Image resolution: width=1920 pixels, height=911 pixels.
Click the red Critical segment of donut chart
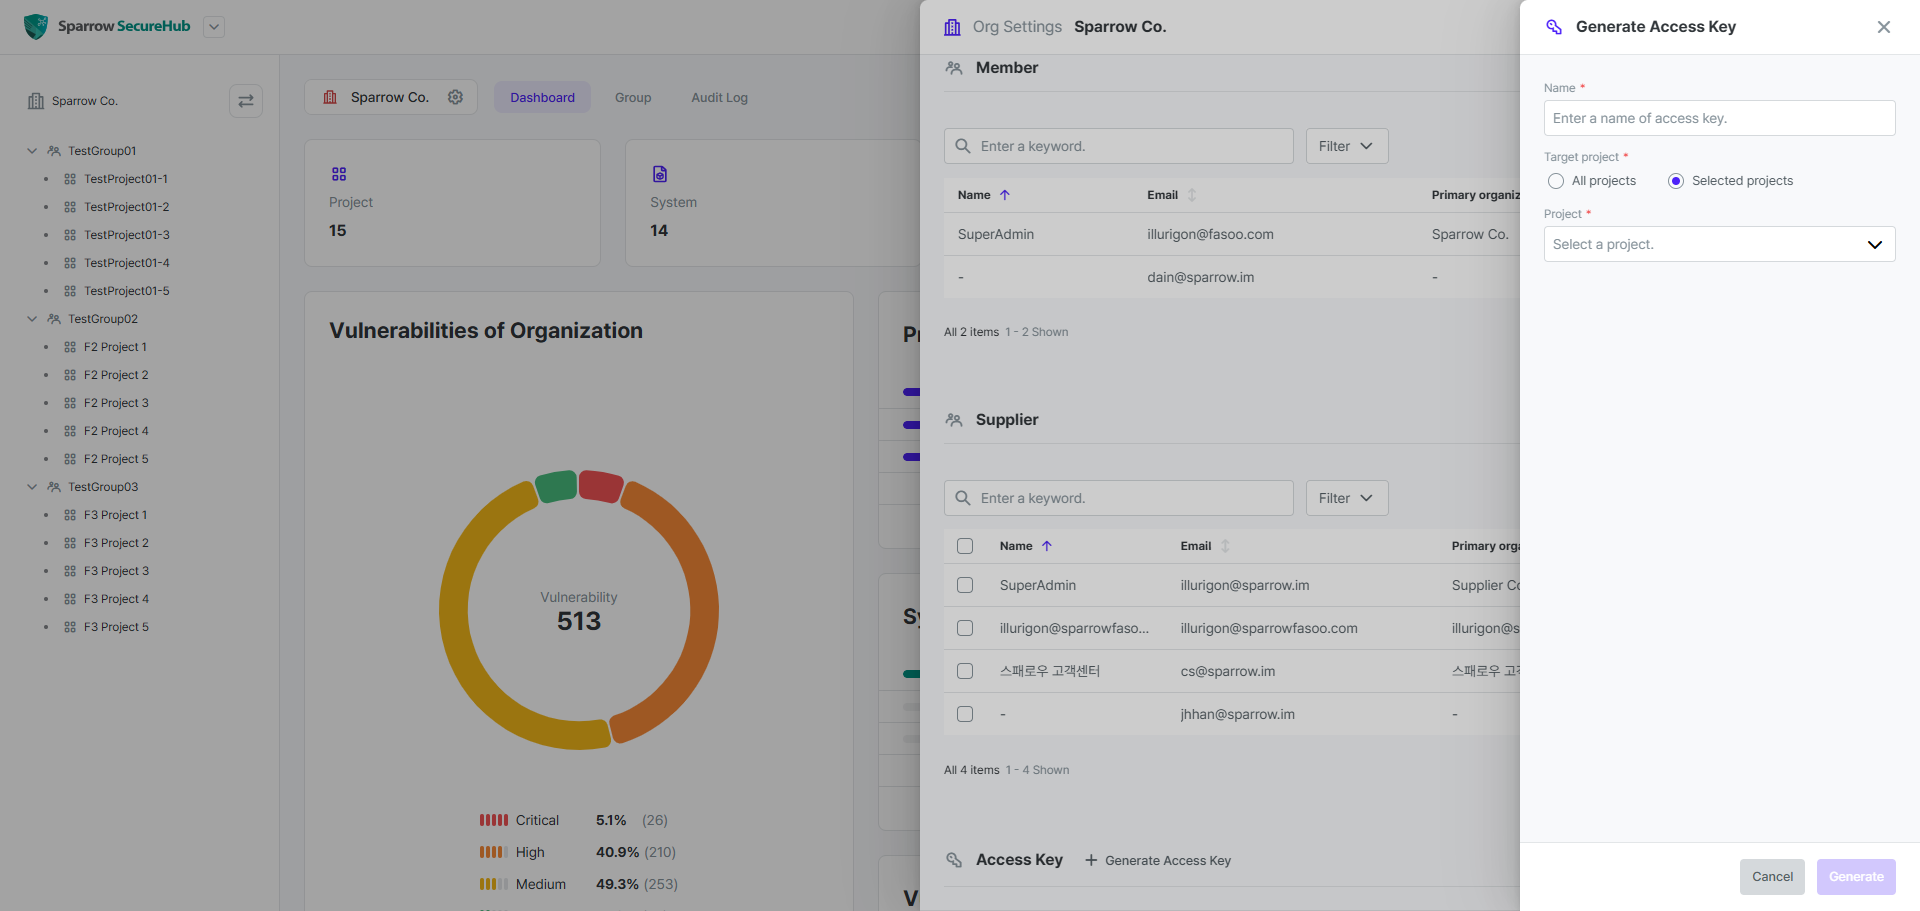[600, 486]
